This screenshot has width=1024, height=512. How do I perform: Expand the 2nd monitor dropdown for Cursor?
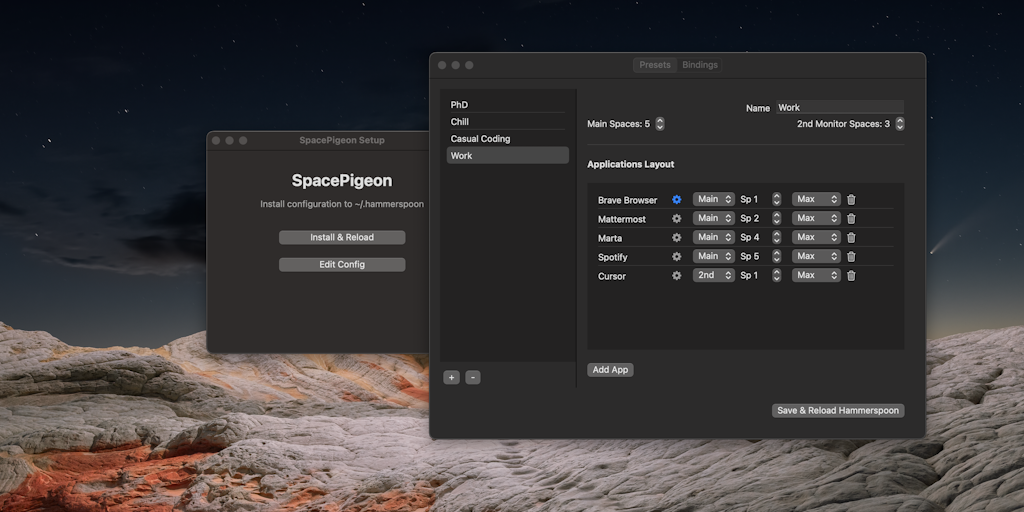point(714,275)
